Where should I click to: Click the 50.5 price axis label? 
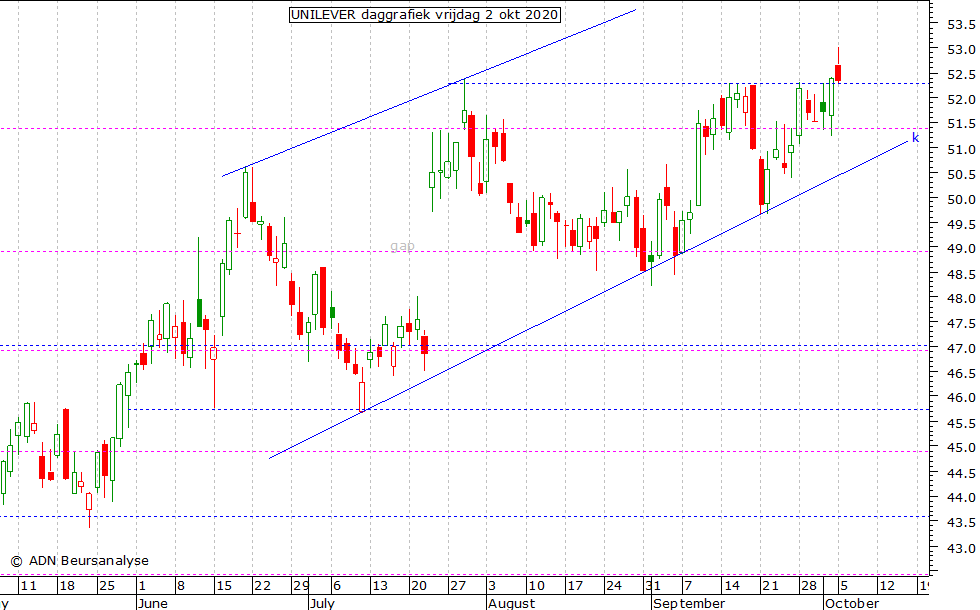[x=961, y=174]
